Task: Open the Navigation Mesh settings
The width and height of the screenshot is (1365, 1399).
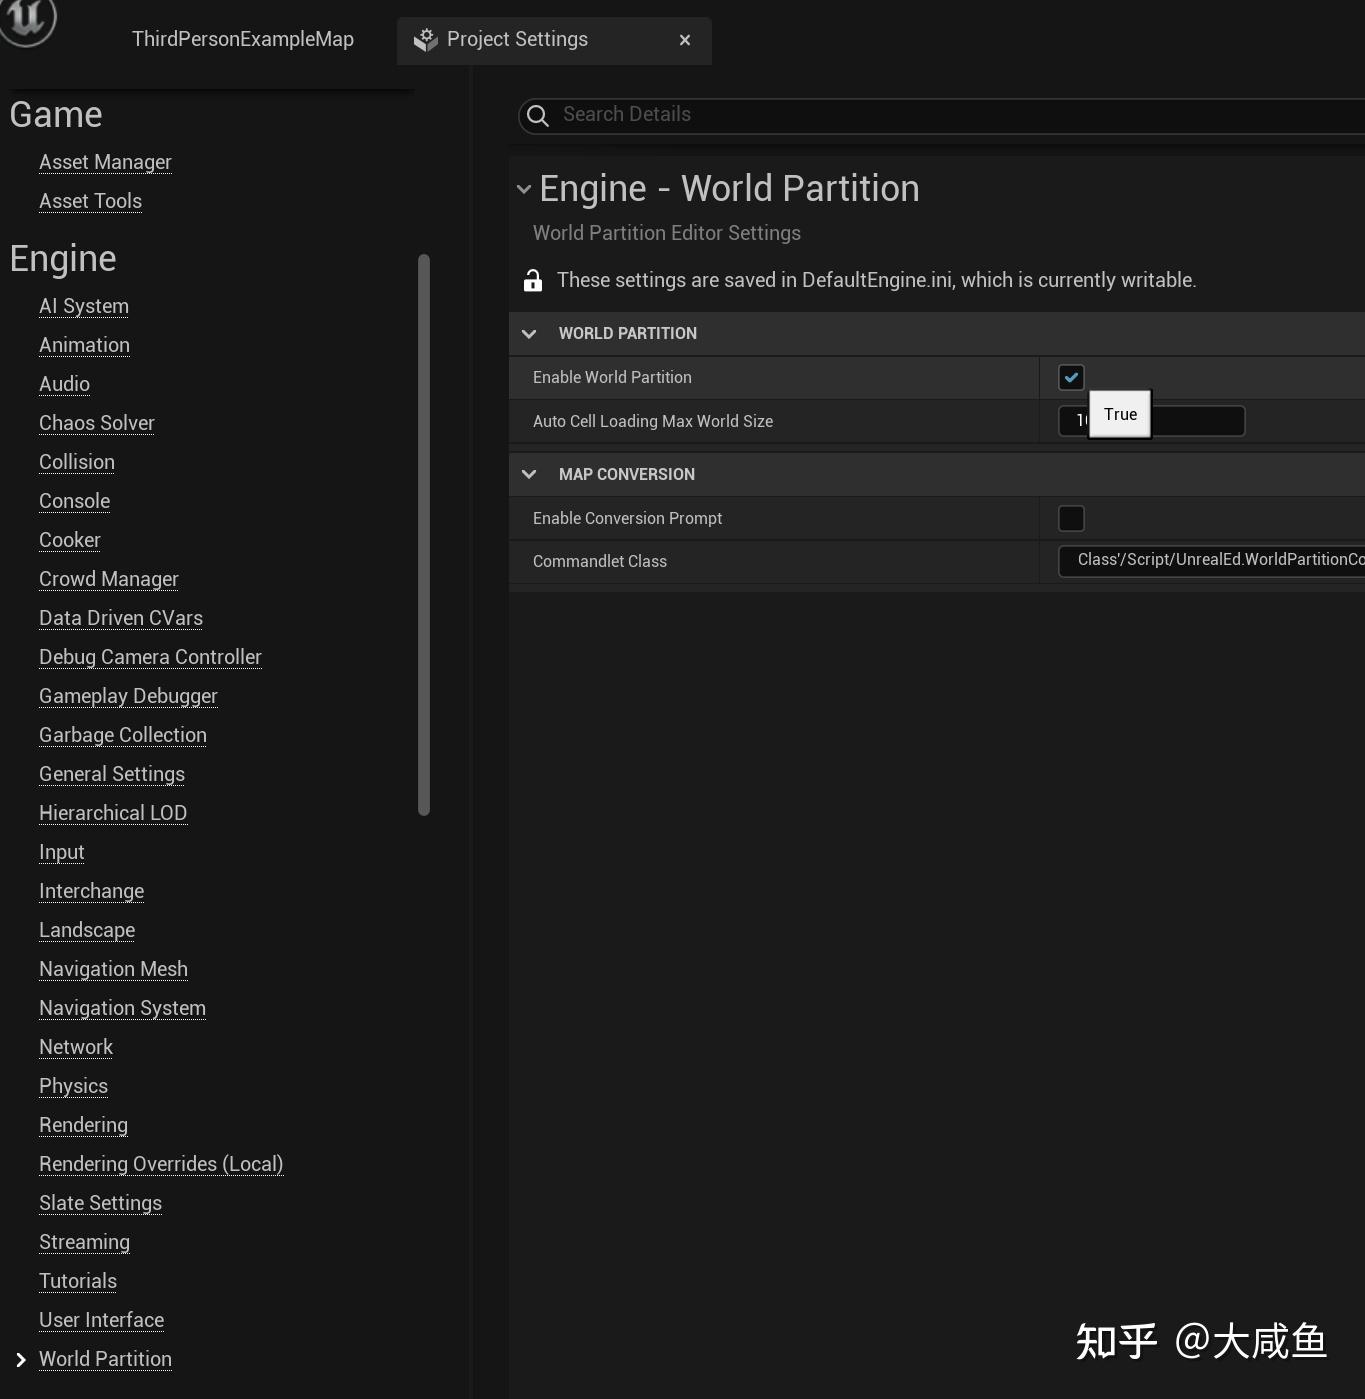Action: [113, 969]
